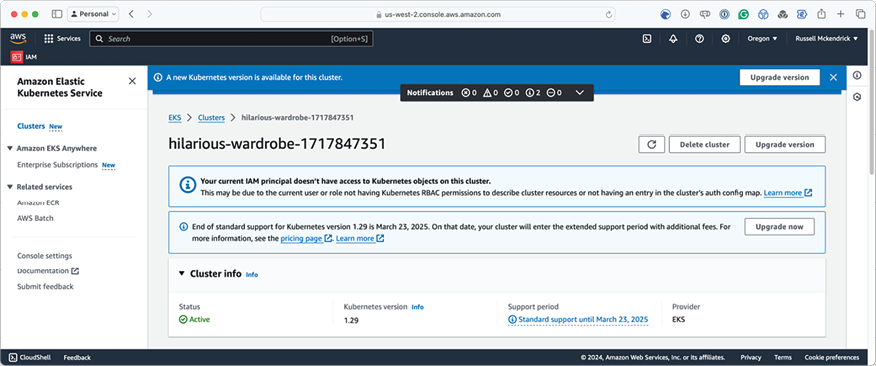Collapse the Related services section
The width and height of the screenshot is (876, 366).
point(10,187)
